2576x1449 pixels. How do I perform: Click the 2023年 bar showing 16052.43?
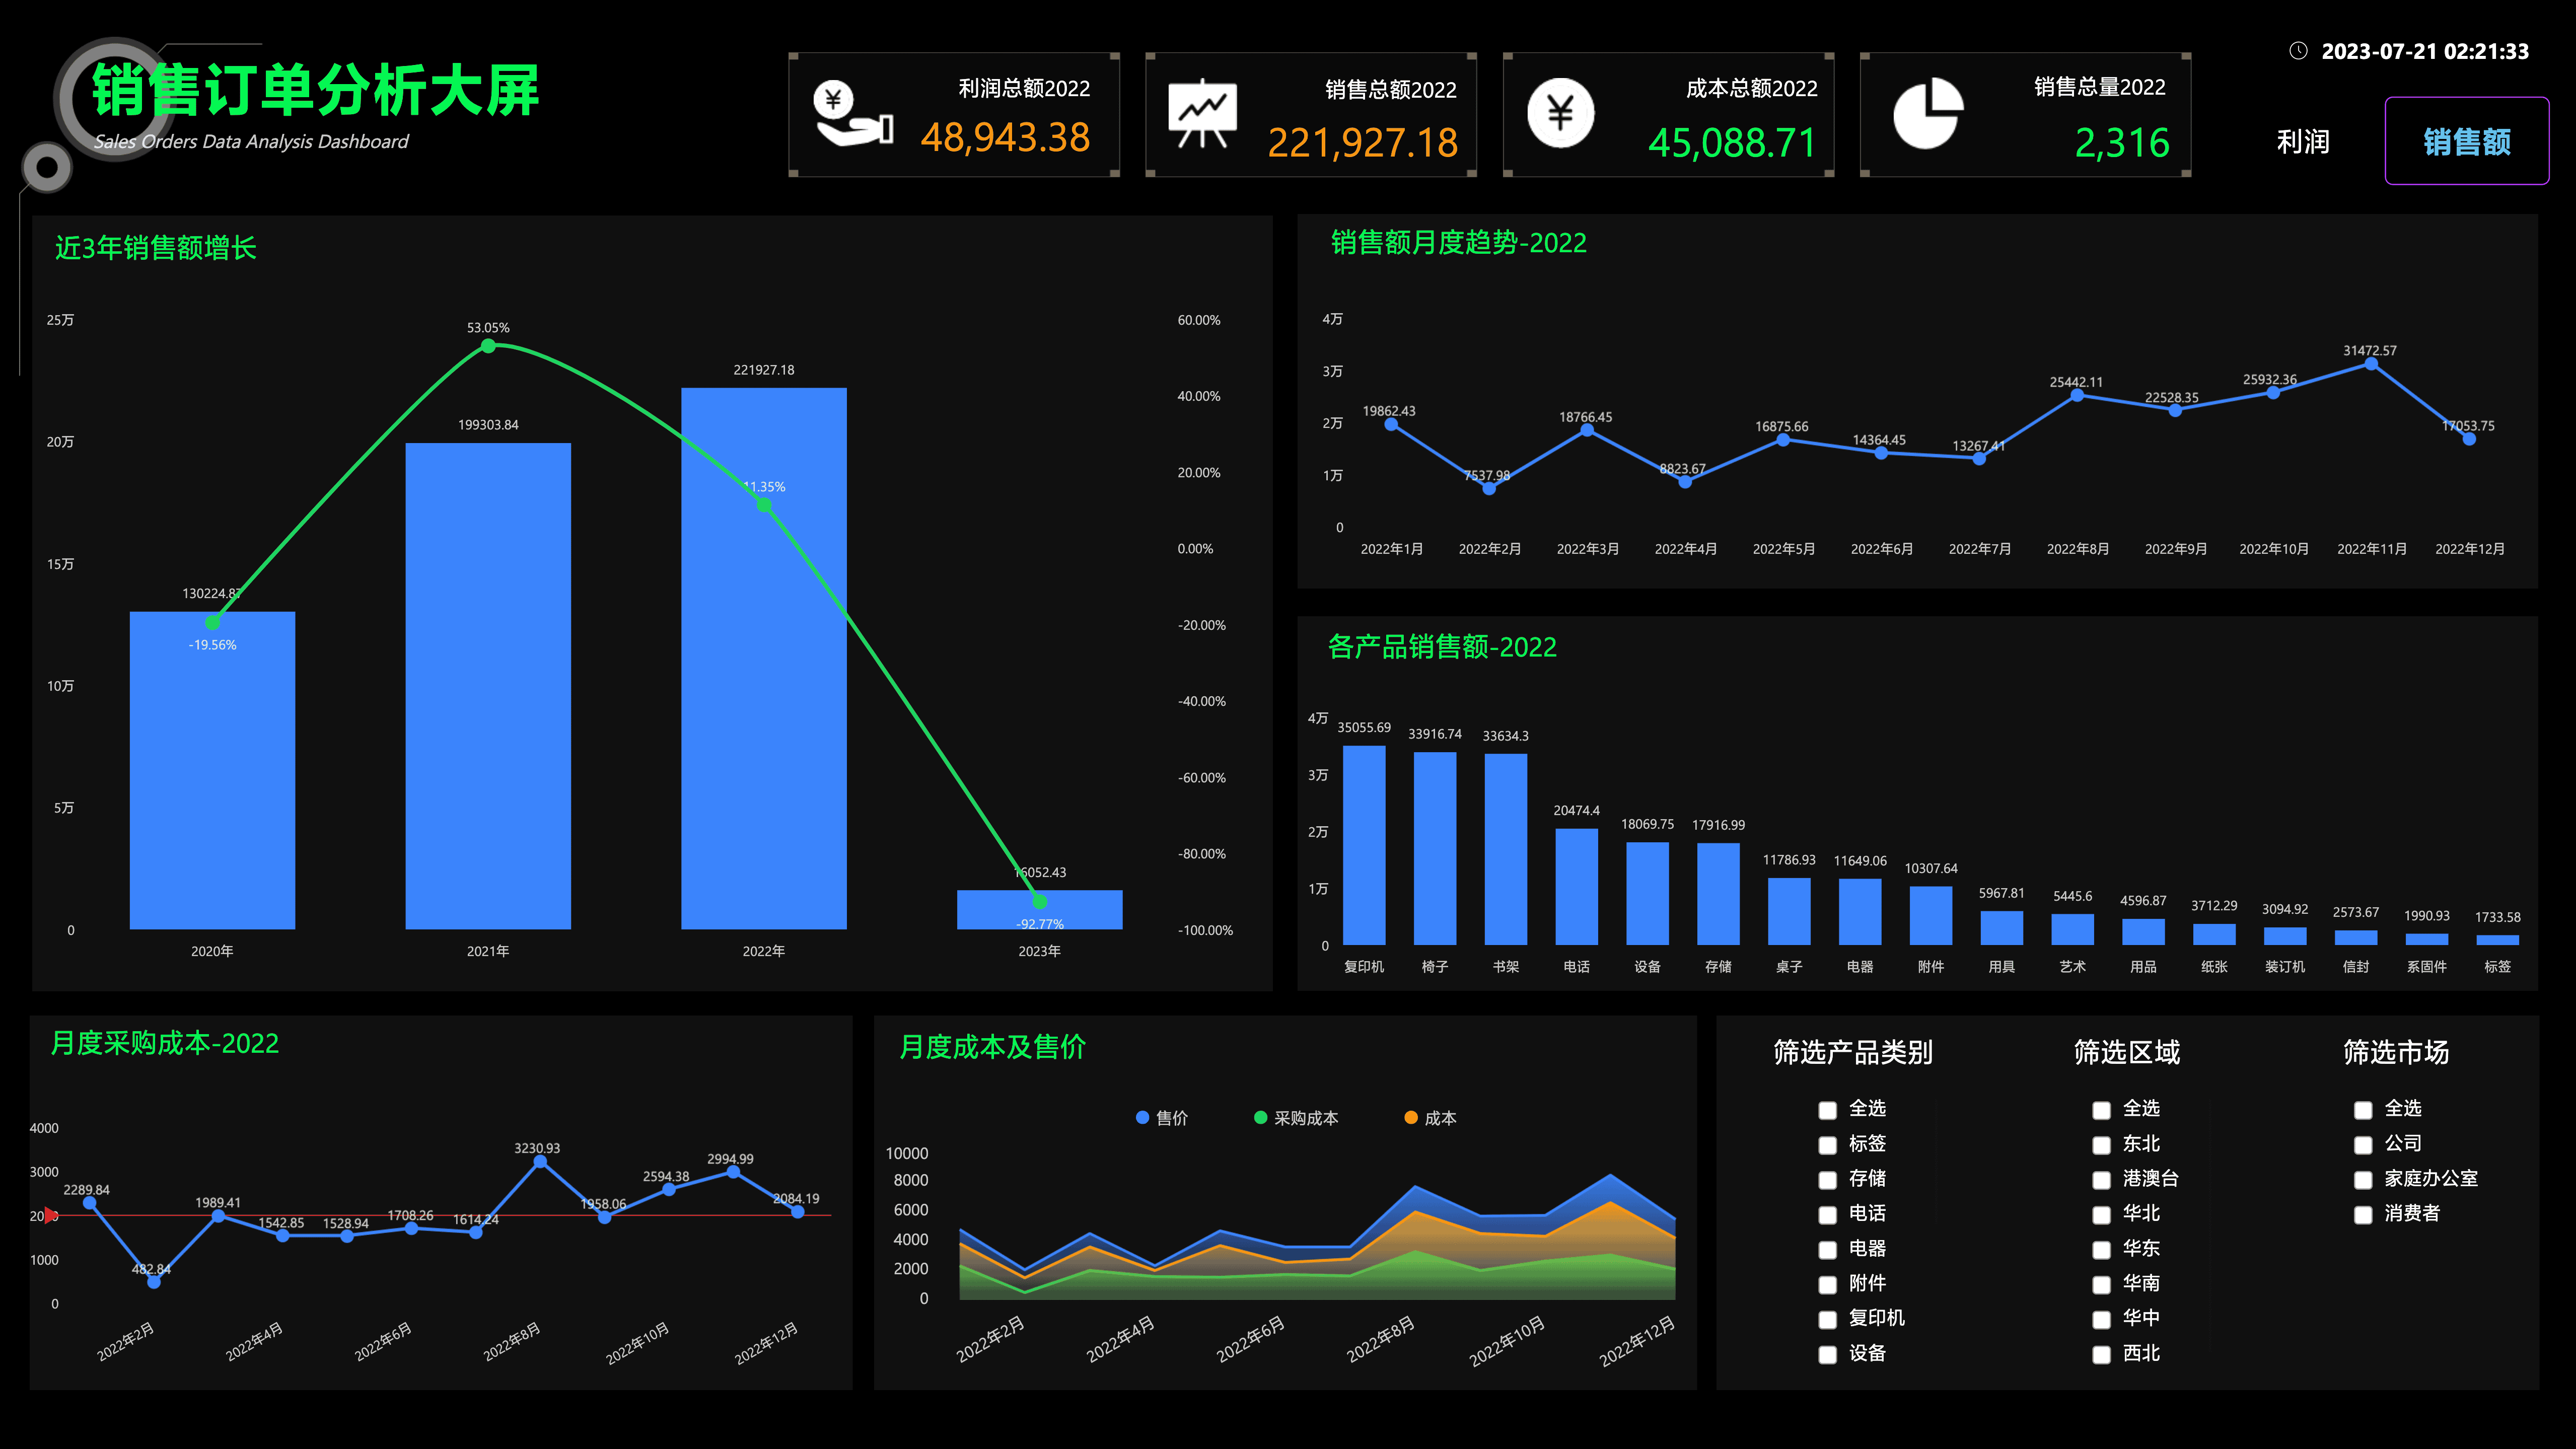(x=1040, y=910)
